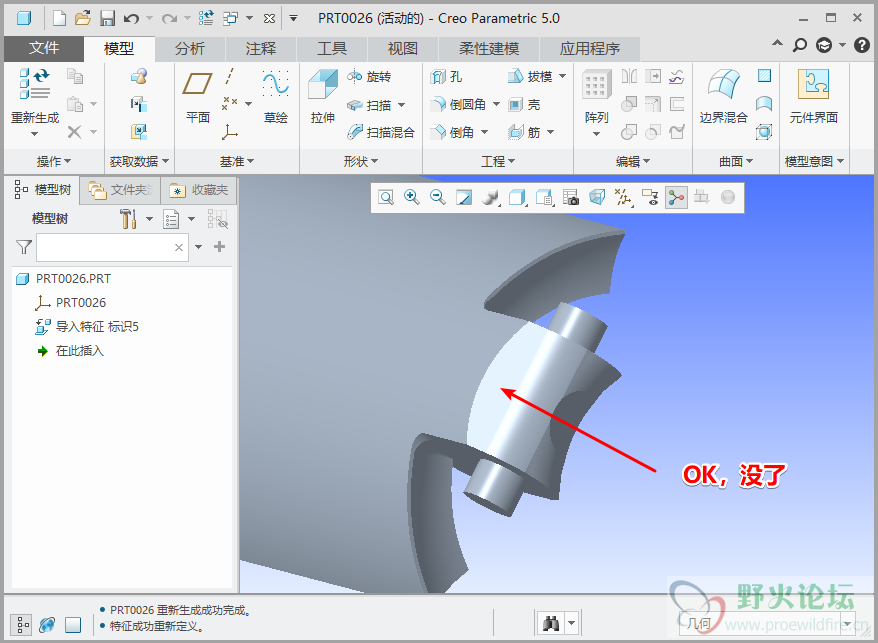Clear the model tree search with X
This screenshot has width=878, height=643.
(x=179, y=247)
